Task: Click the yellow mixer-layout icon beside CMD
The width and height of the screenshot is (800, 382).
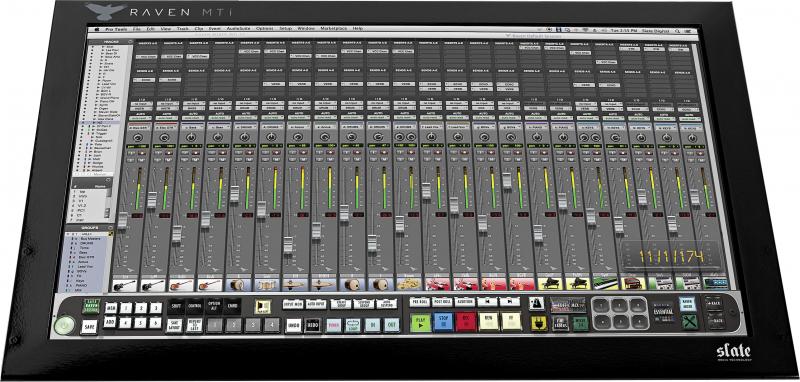Action: [x=263, y=306]
